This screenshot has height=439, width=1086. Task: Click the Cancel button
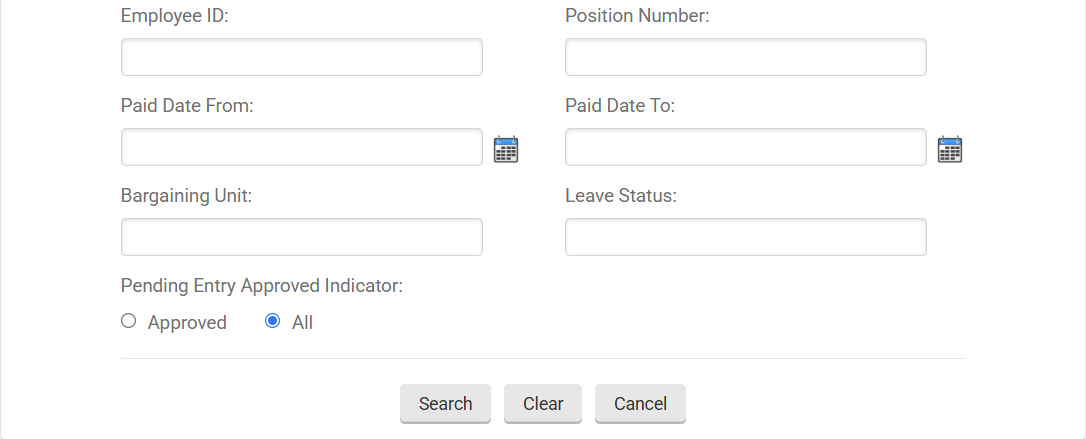click(x=640, y=403)
